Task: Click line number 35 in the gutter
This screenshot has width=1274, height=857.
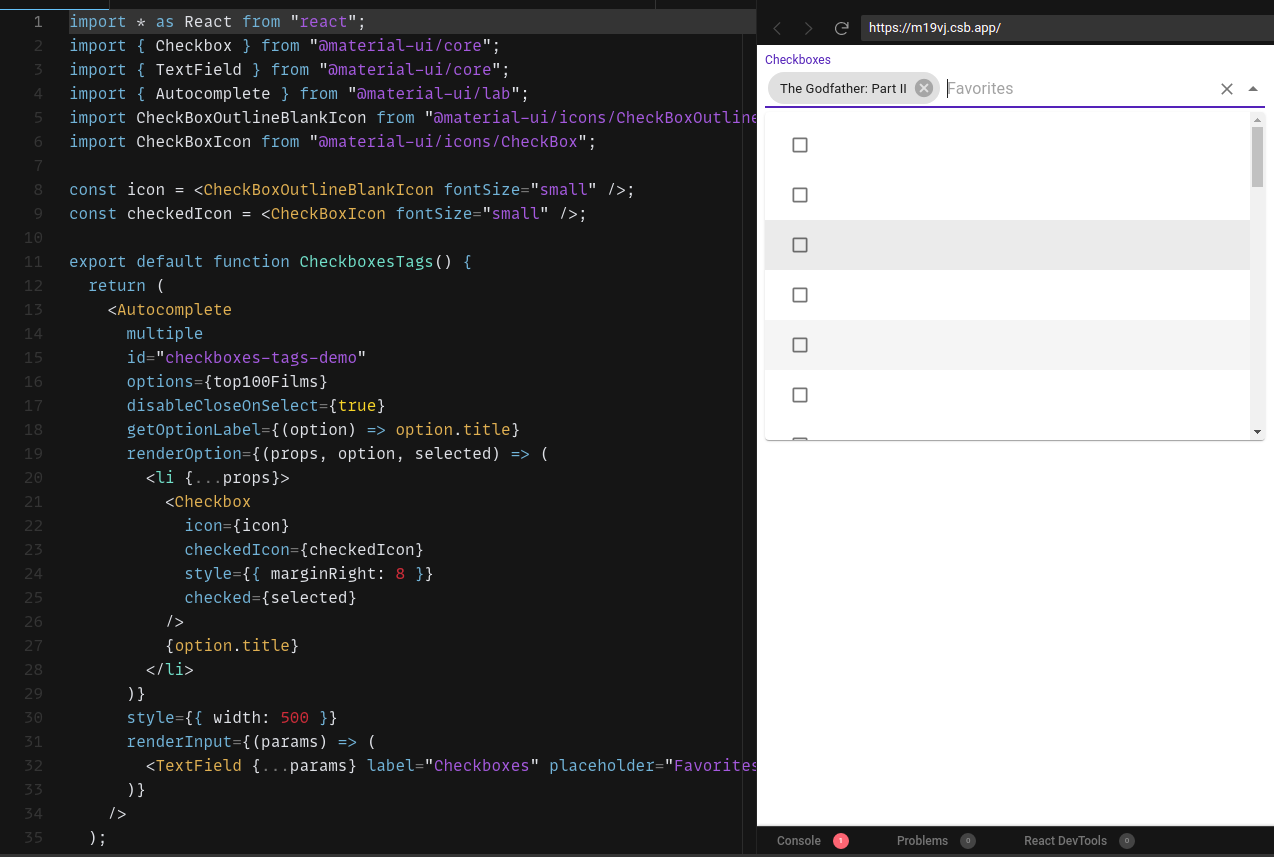Action: pyautogui.click(x=33, y=838)
